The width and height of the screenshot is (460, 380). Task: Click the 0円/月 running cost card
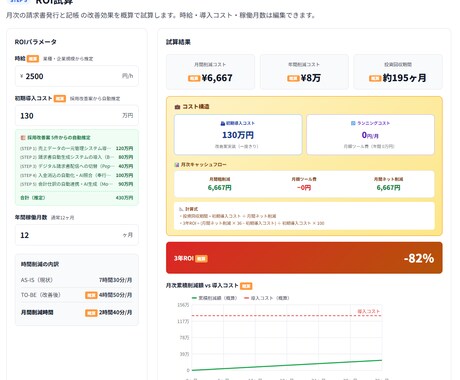[370, 135]
